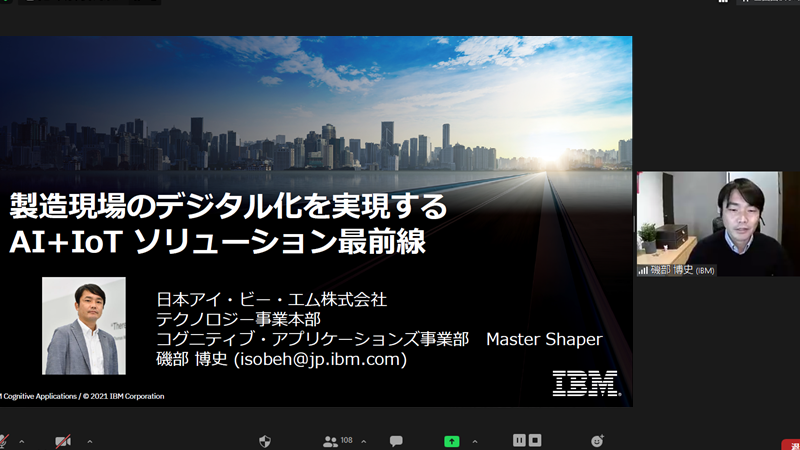
Task: Expand video settings arrow beside camera
Action: coord(90,441)
